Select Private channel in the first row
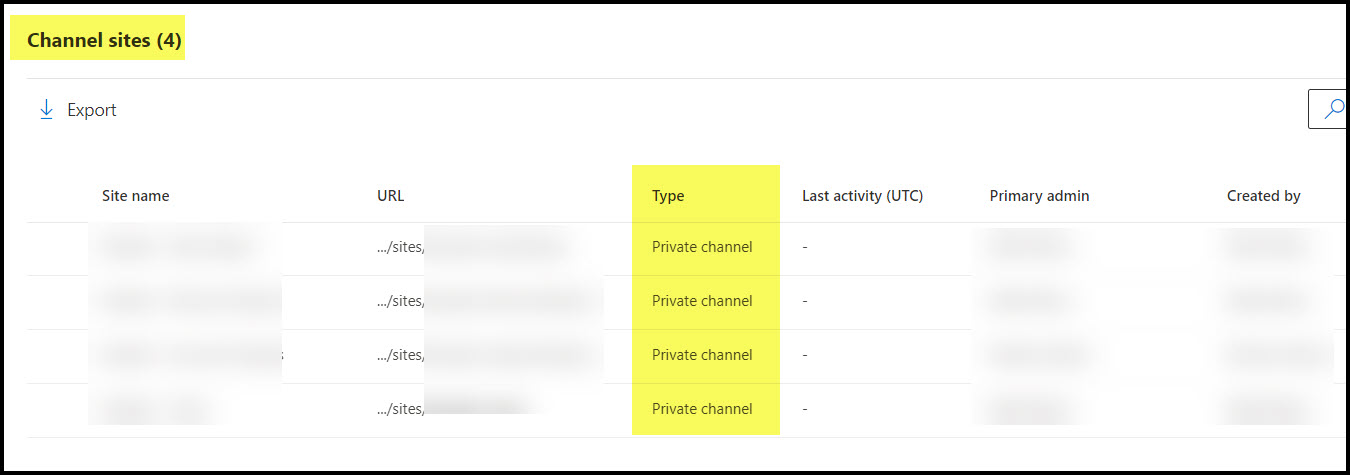Screen dimensions: 1350x475 (702, 247)
